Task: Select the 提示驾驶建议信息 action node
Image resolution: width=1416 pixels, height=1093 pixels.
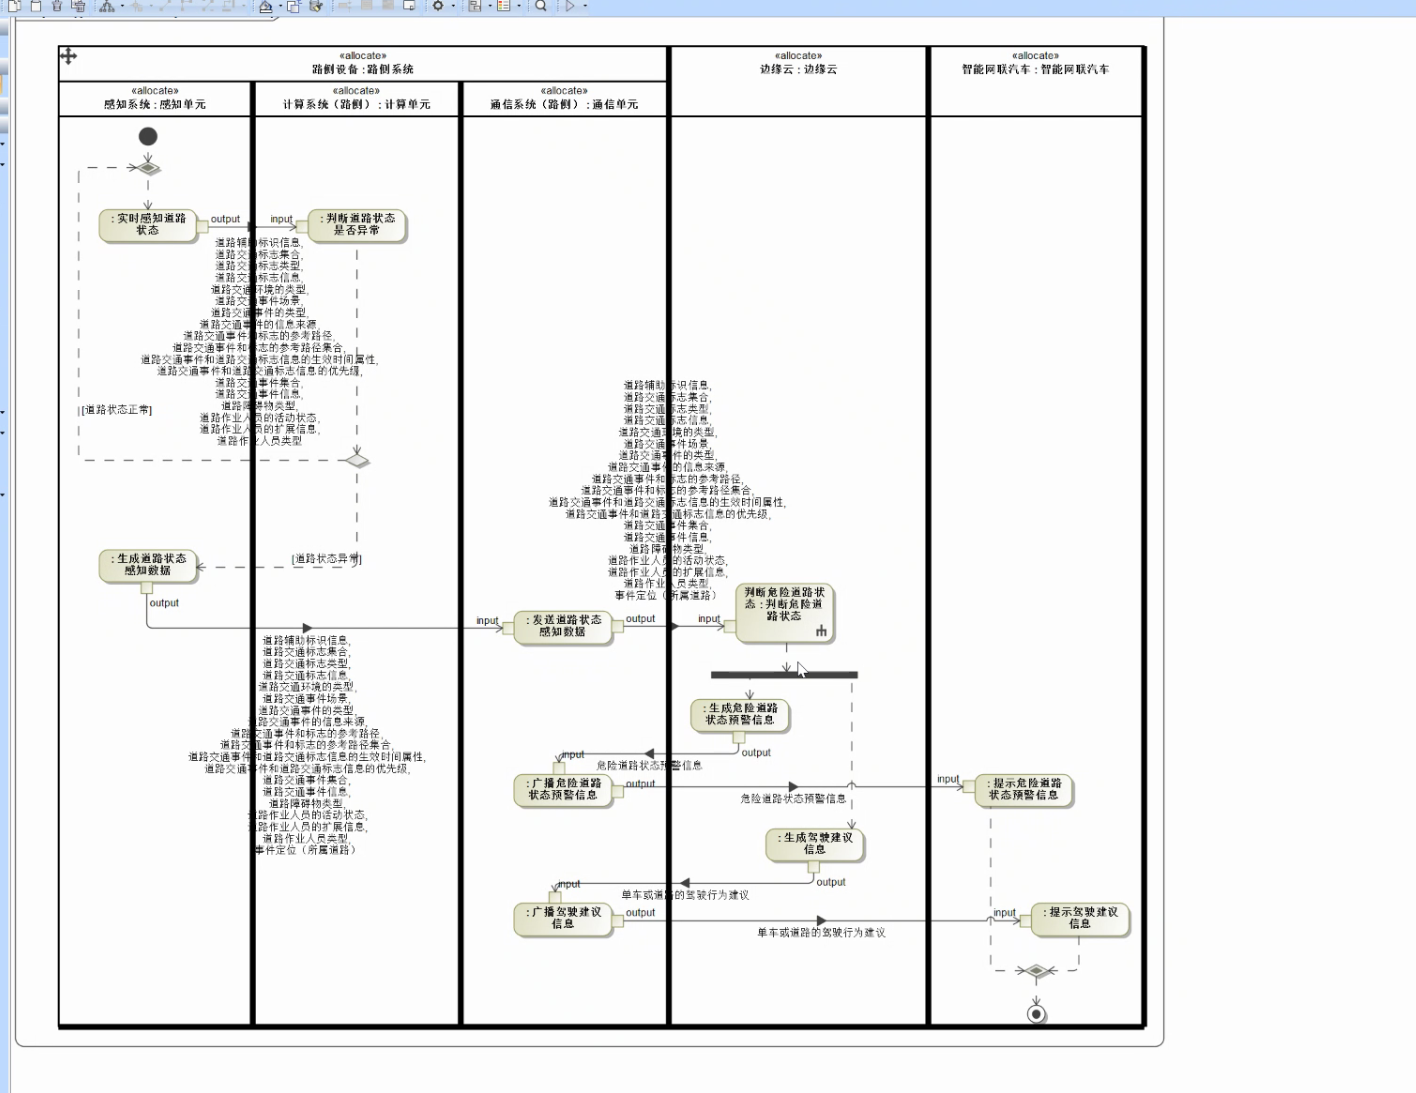Action: point(1080,918)
